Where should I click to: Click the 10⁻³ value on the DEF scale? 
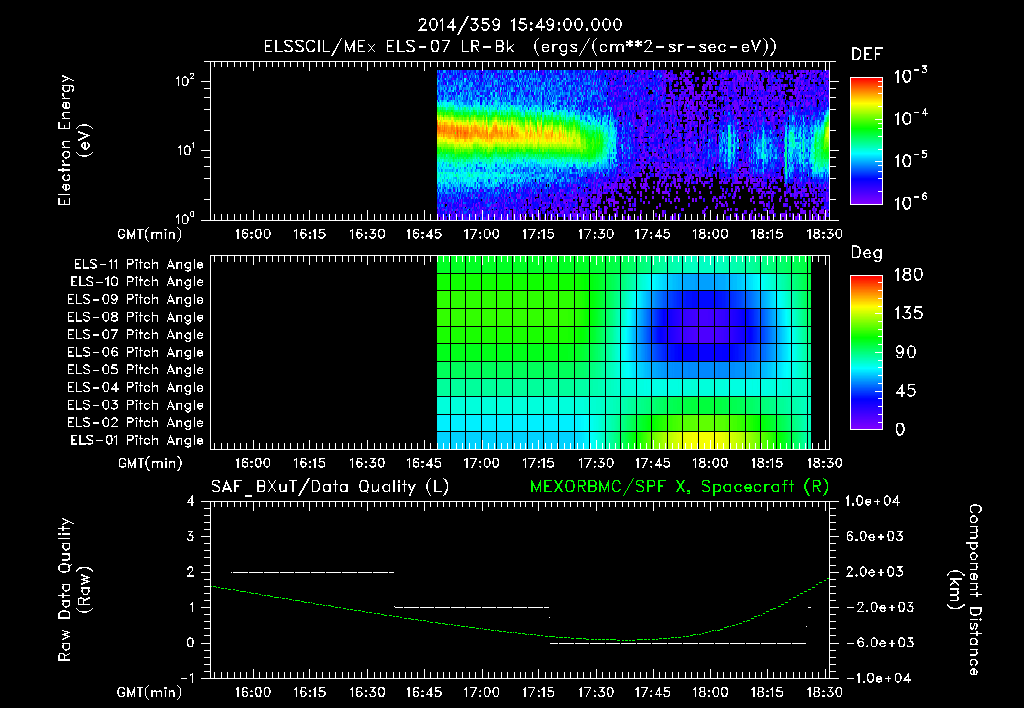(910, 75)
